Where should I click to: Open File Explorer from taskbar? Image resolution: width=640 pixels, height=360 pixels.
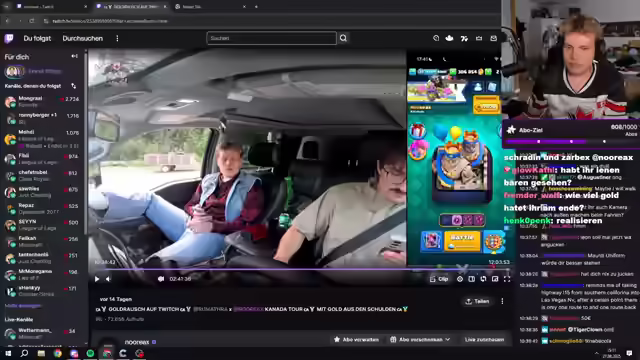(x=41, y=353)
